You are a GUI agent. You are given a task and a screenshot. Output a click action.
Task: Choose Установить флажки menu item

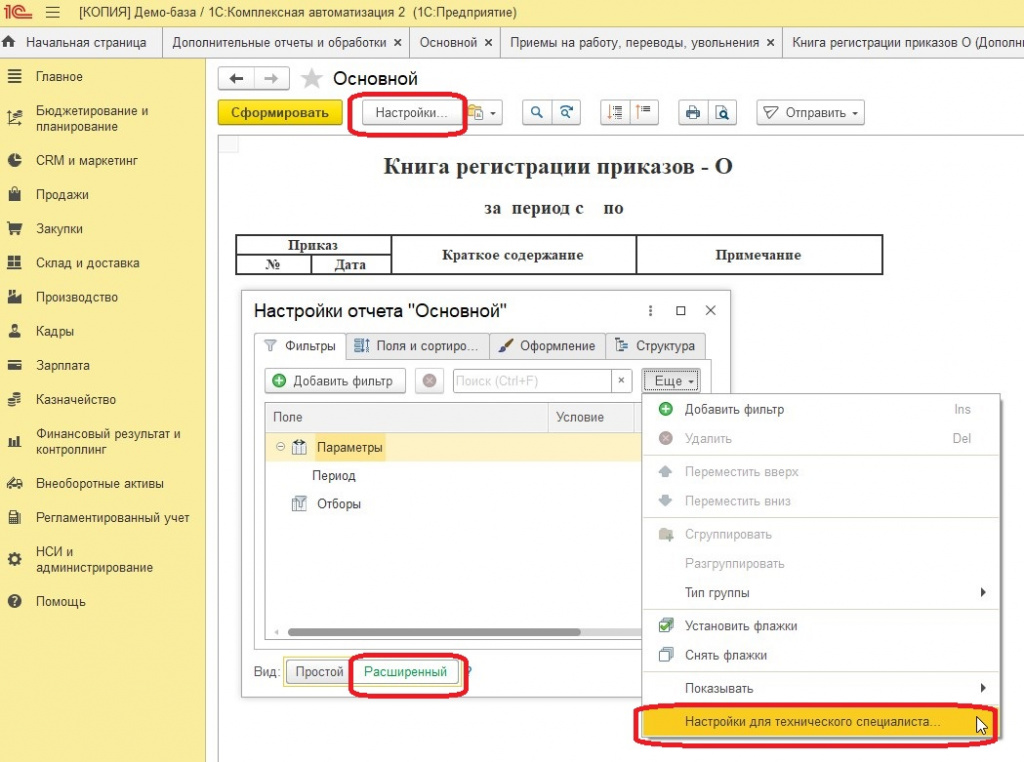point(821,626)
